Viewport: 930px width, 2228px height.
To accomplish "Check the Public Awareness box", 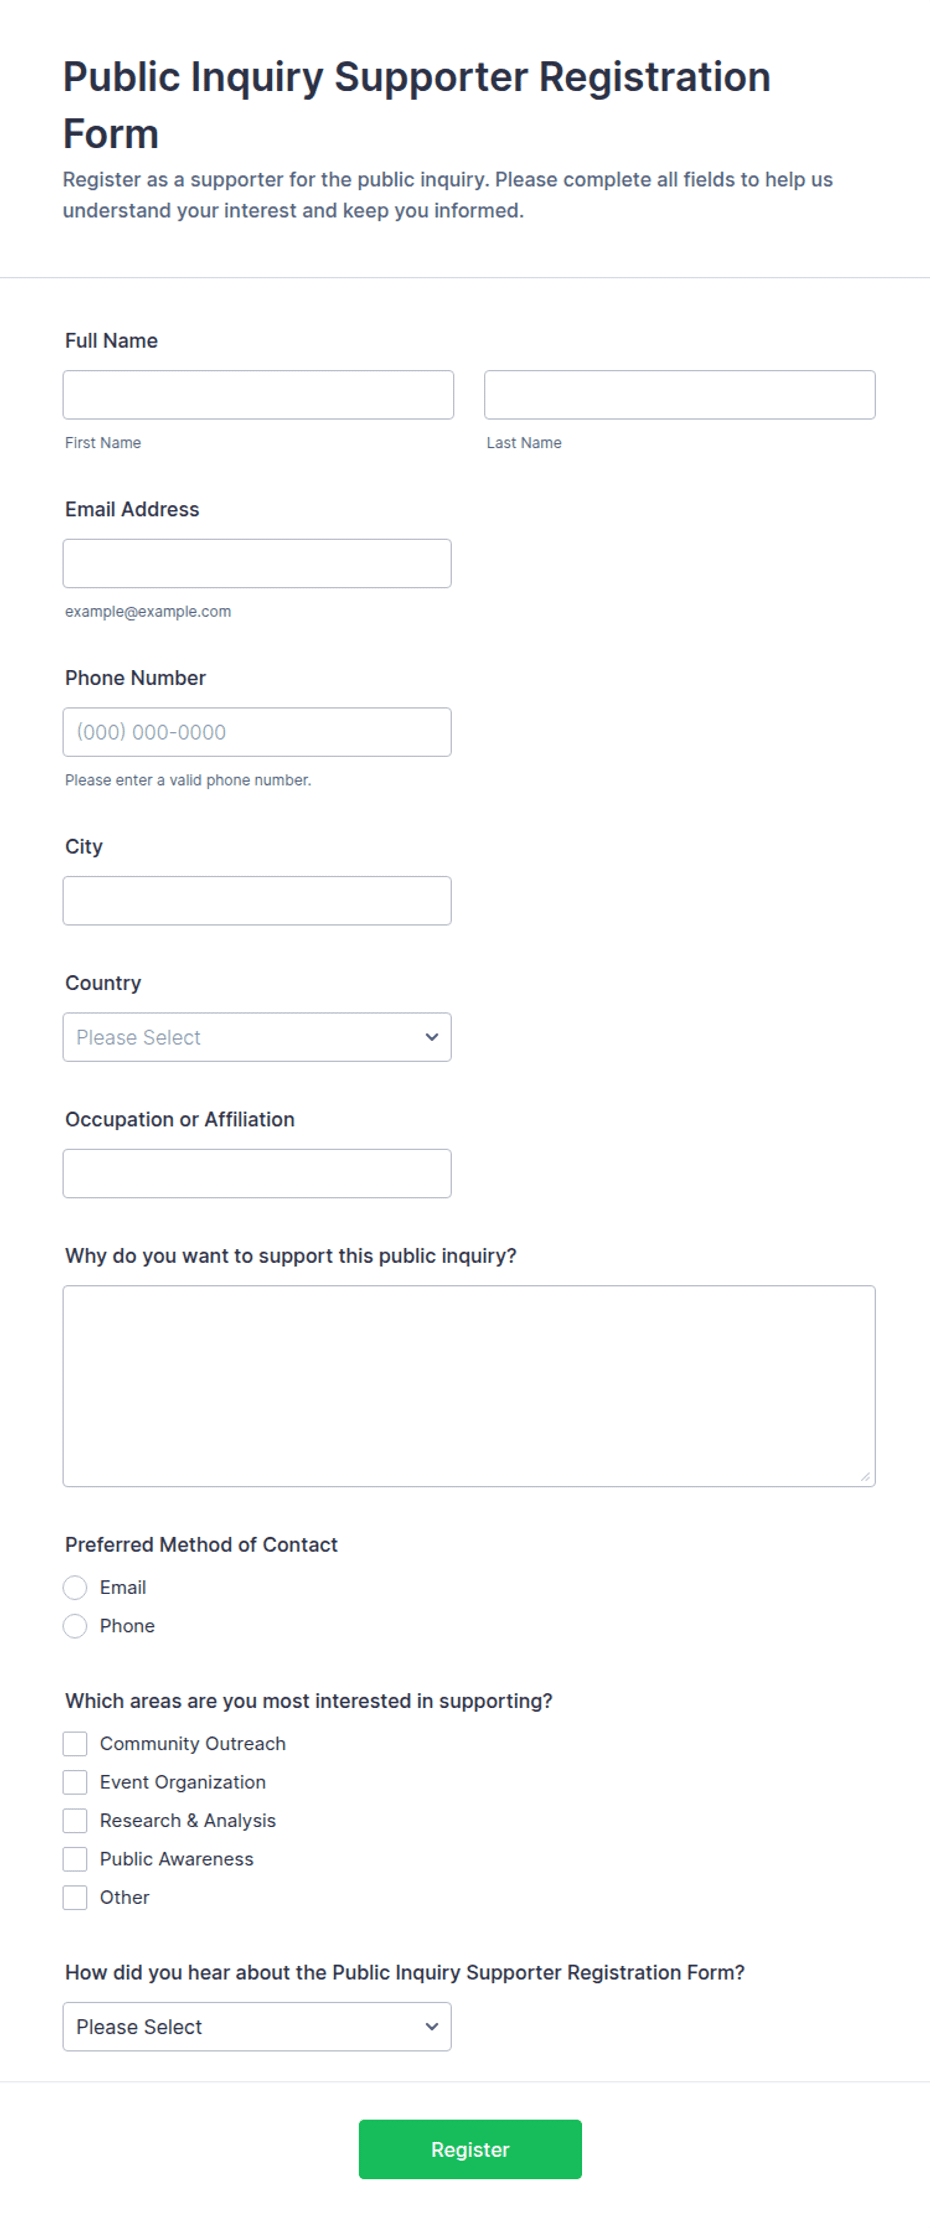I will [x=75, y=1860].
